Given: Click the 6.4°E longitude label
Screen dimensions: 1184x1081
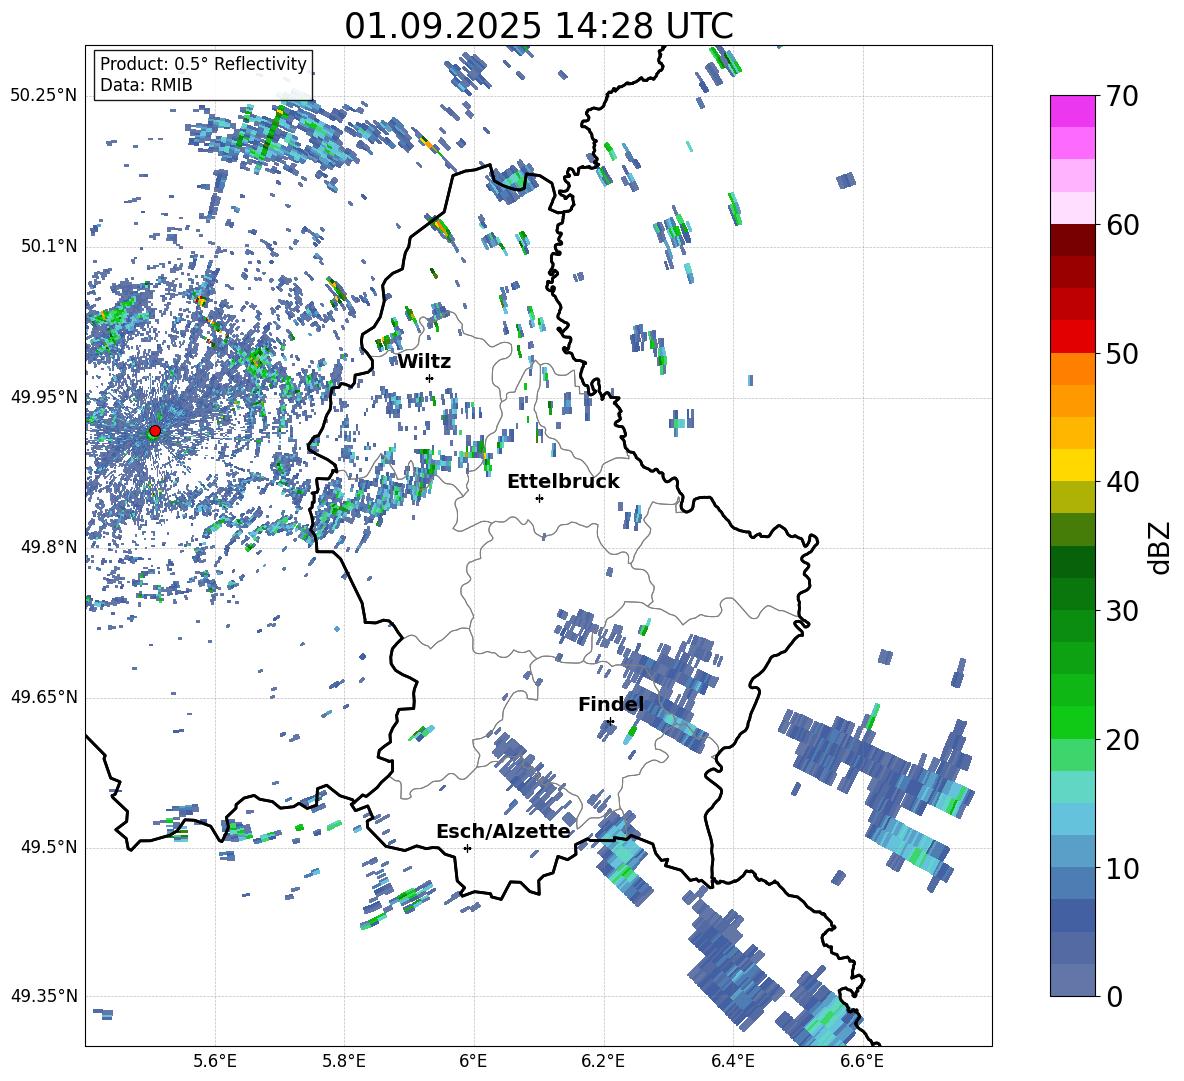Looking at the screenshot, I should [x=732, y=1061].
